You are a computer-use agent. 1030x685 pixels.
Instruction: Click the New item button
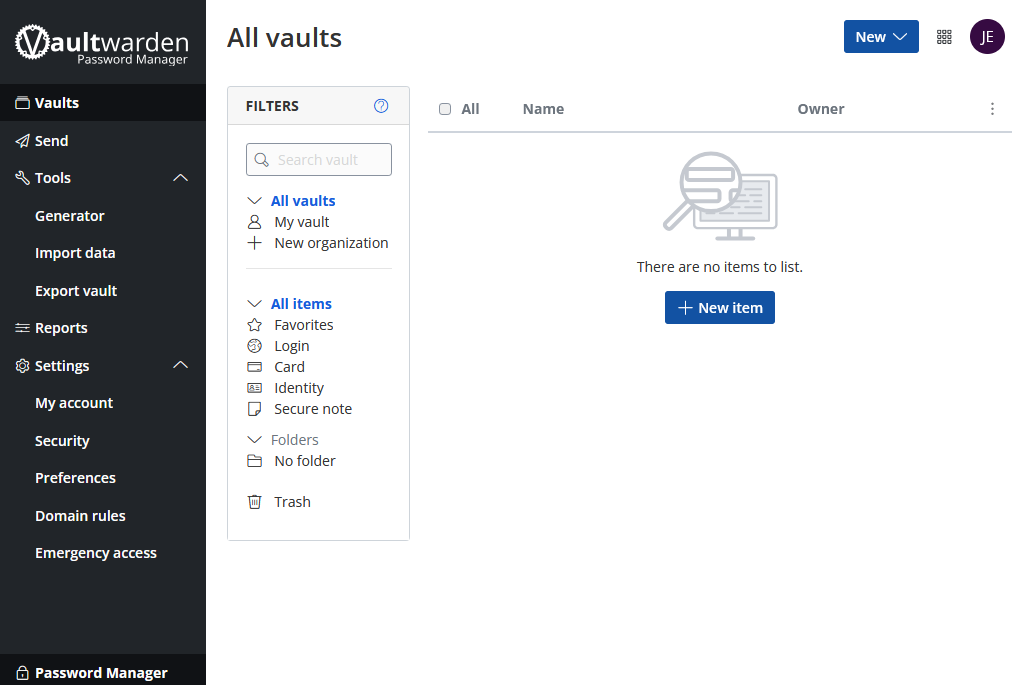[720, 308]
